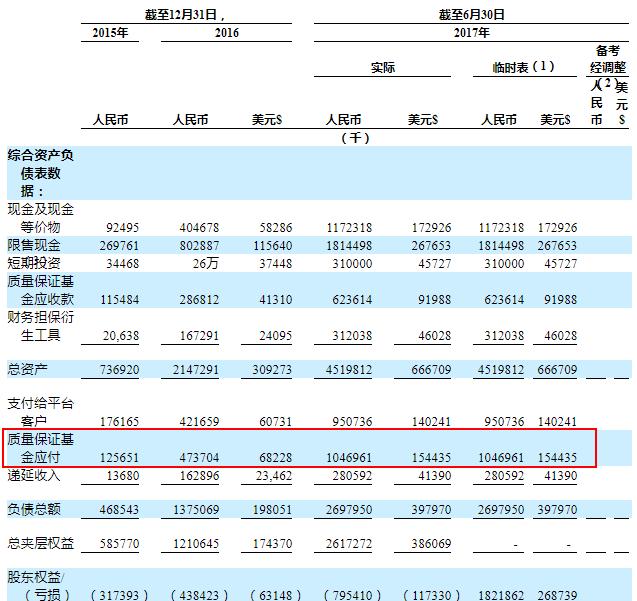Select mezzanine equity value 2617272
Viewport: 637px width, 601px height.
coord(349,543)
